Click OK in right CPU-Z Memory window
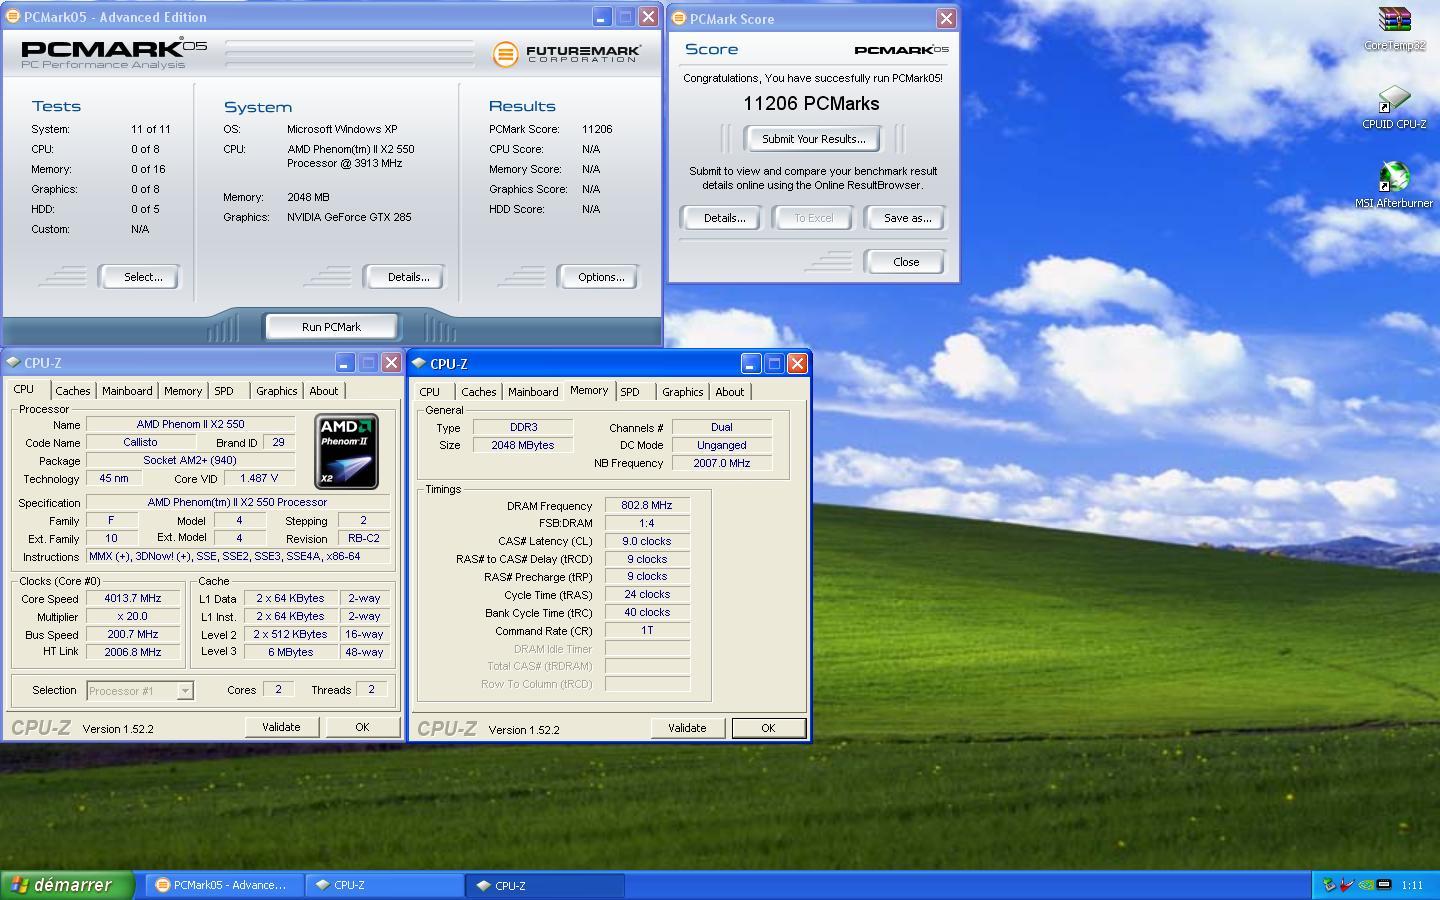Screen dimensions: 1440x900 768,728
